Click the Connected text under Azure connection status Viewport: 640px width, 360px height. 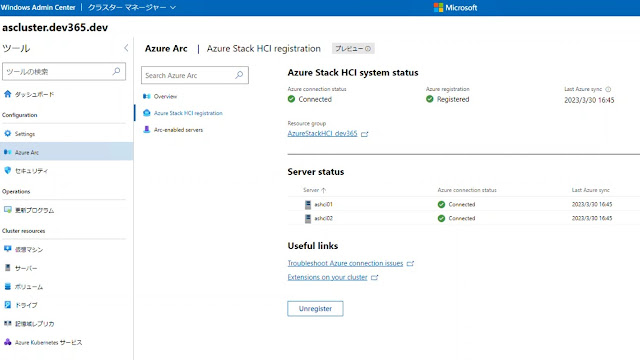tap(315, 99)
